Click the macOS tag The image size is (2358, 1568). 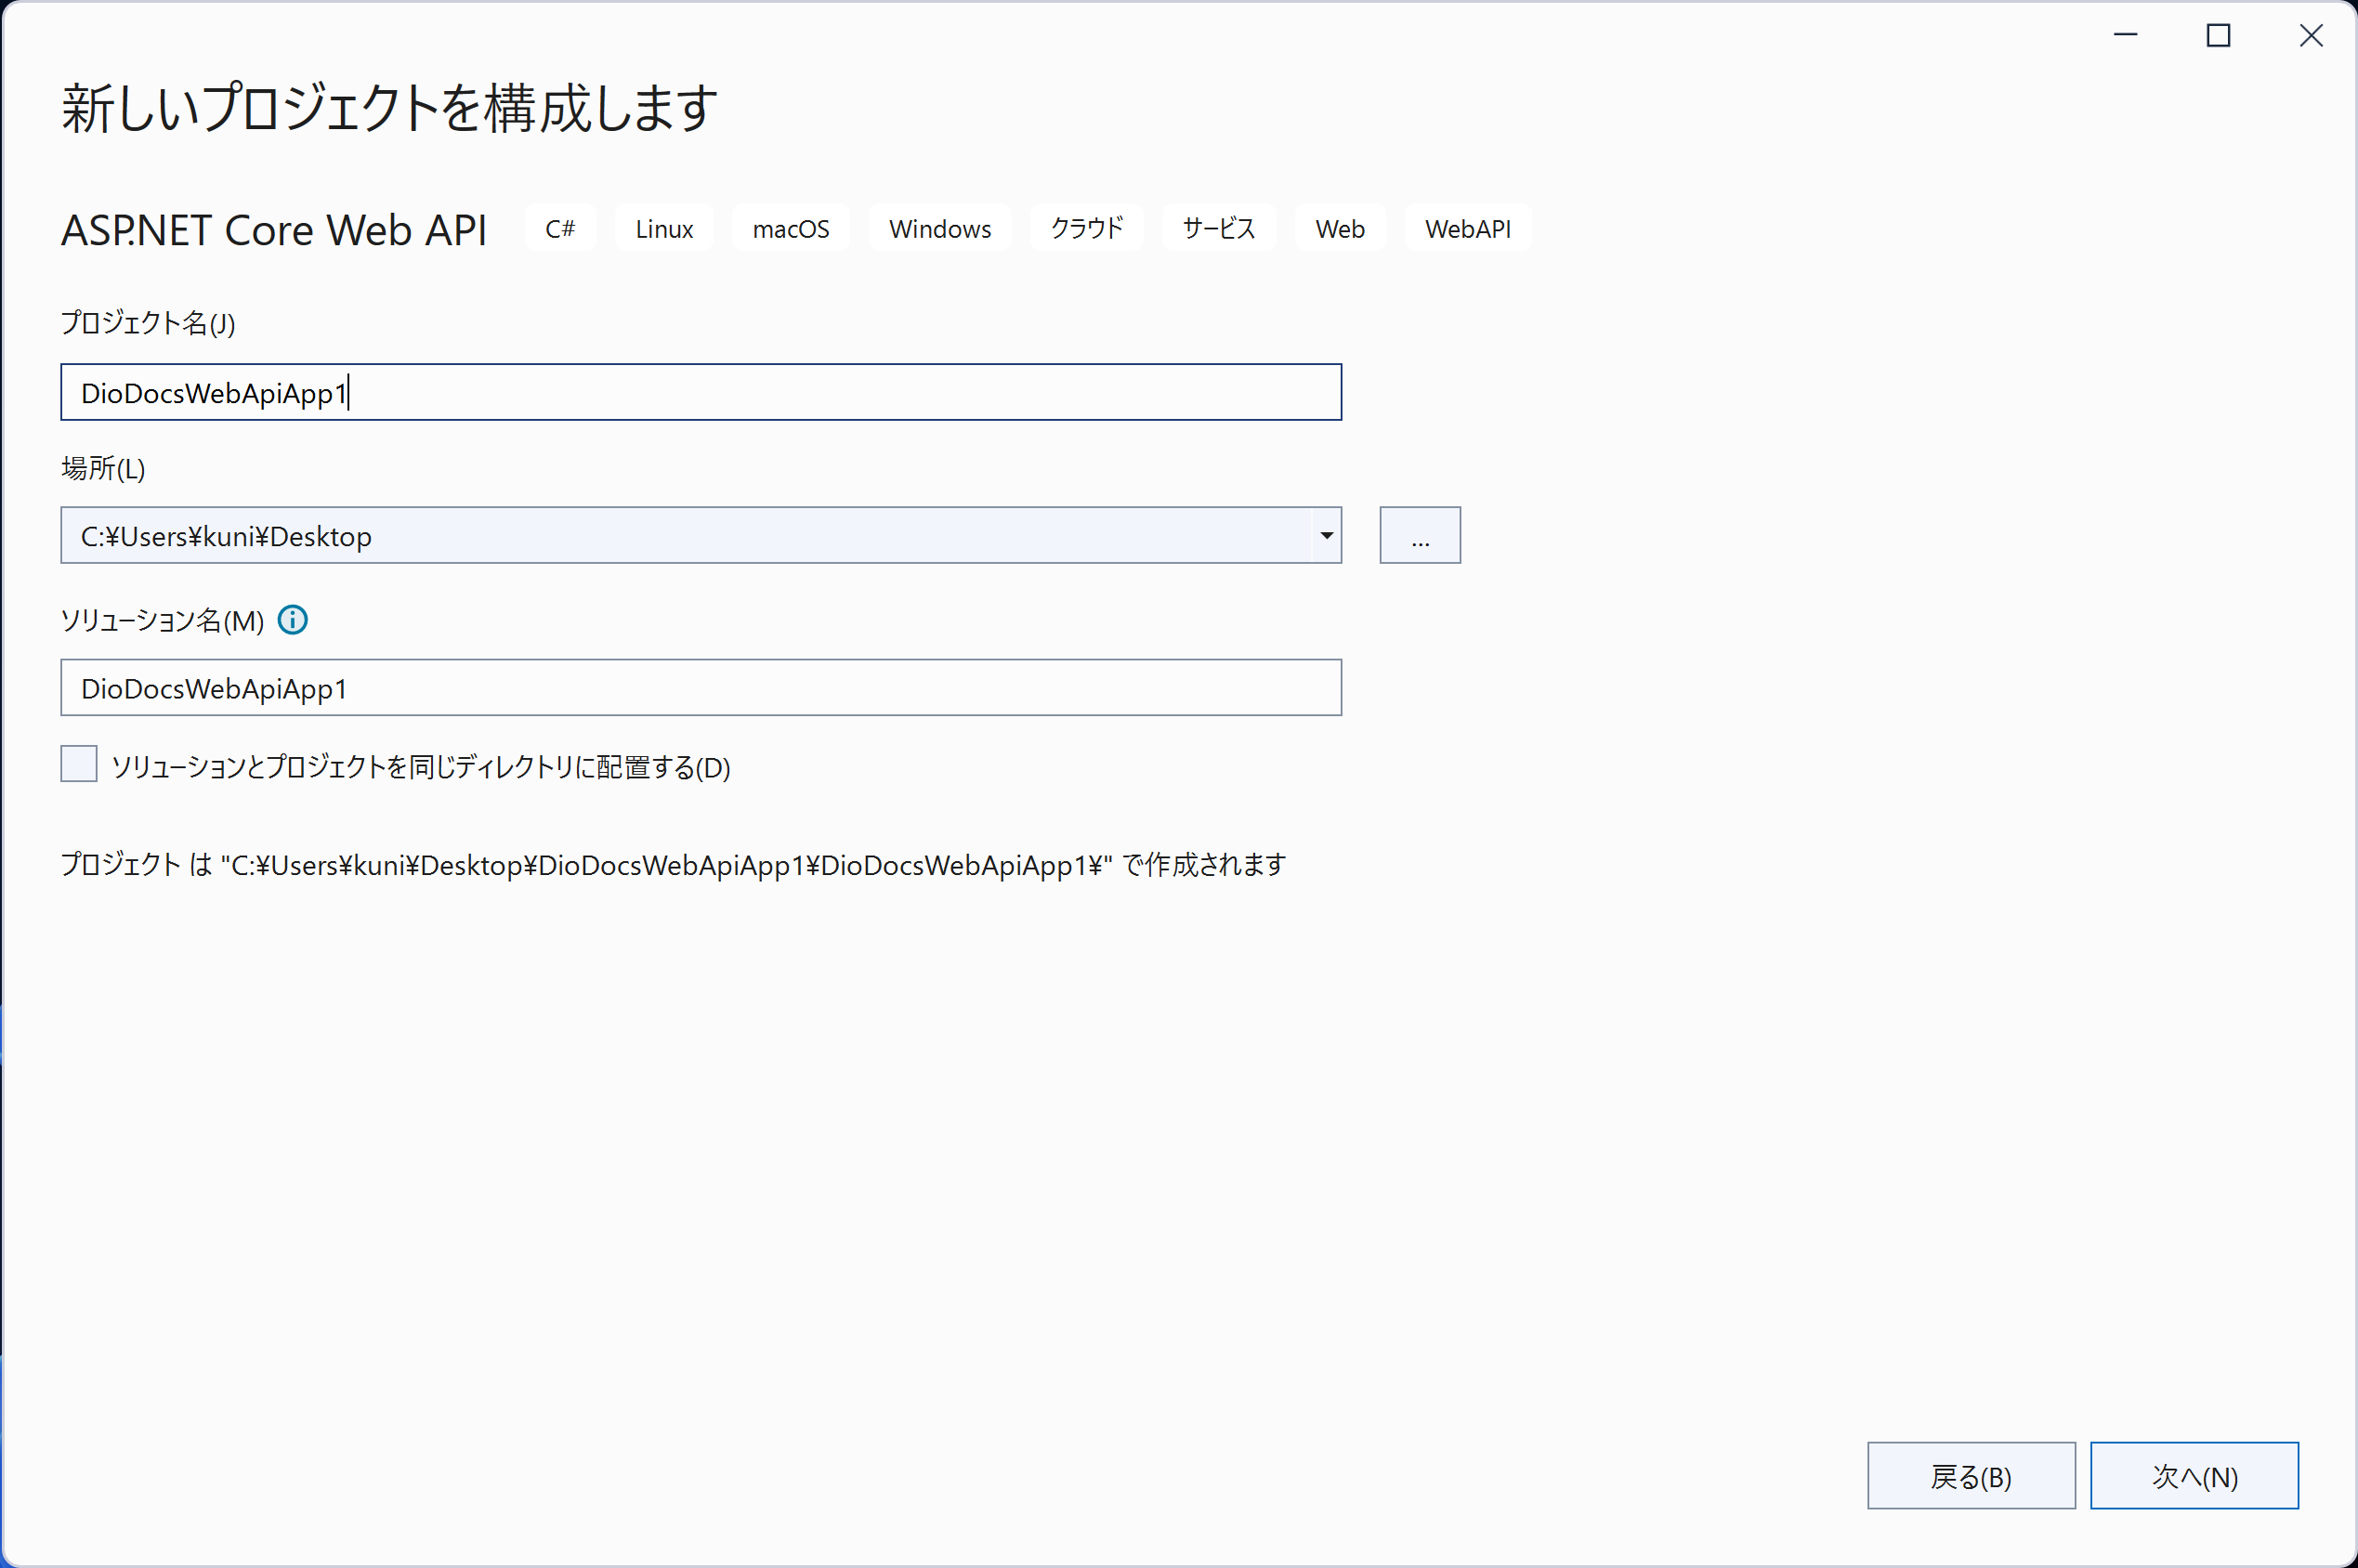pyautogui.click(x=791, y=228)
